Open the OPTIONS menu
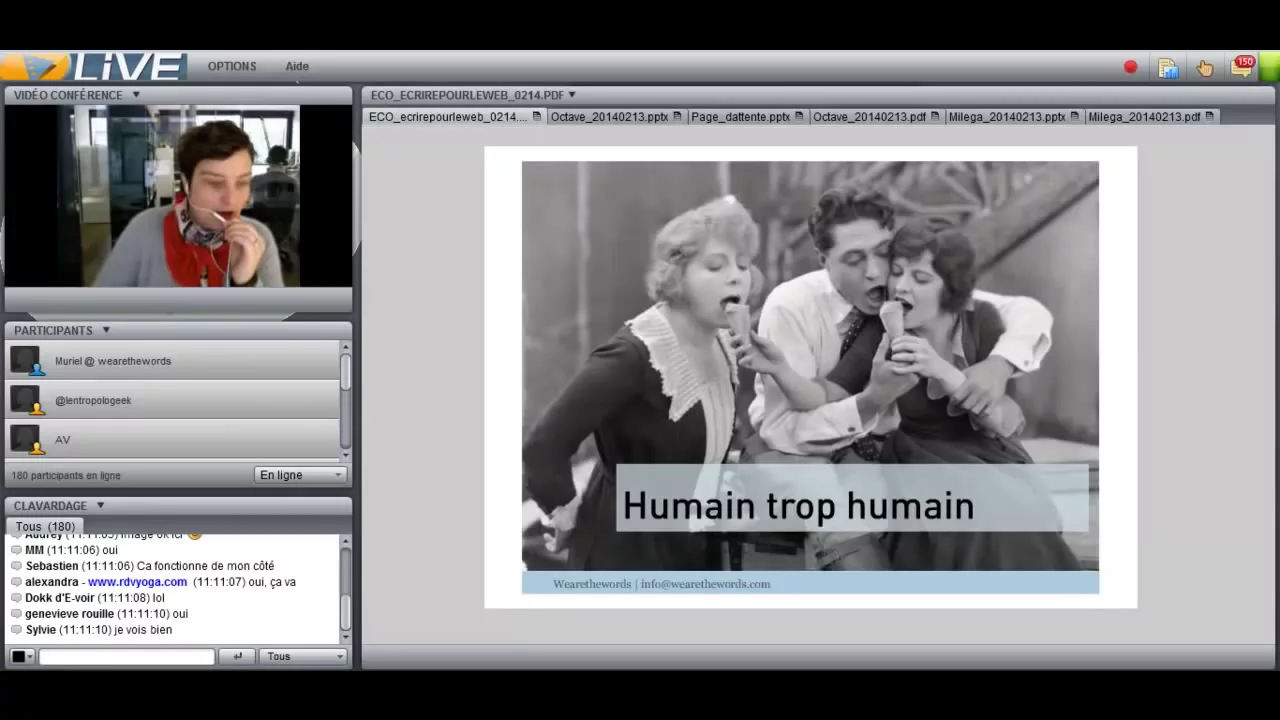The width and height of the screenshot is (1280, 720). tap(232, 66)
